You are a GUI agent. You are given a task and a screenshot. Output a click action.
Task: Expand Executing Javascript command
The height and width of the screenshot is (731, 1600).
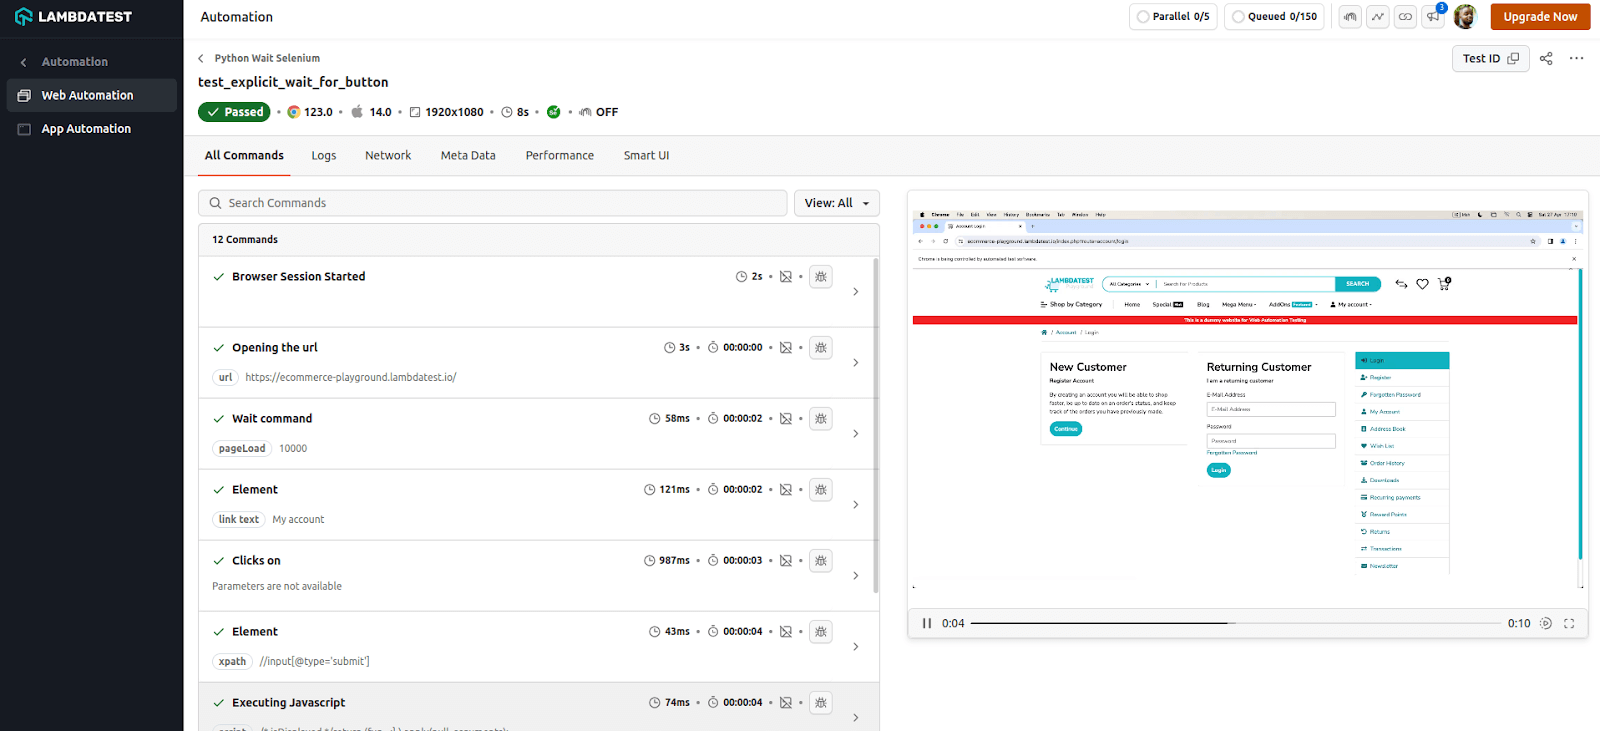[855, 717]
